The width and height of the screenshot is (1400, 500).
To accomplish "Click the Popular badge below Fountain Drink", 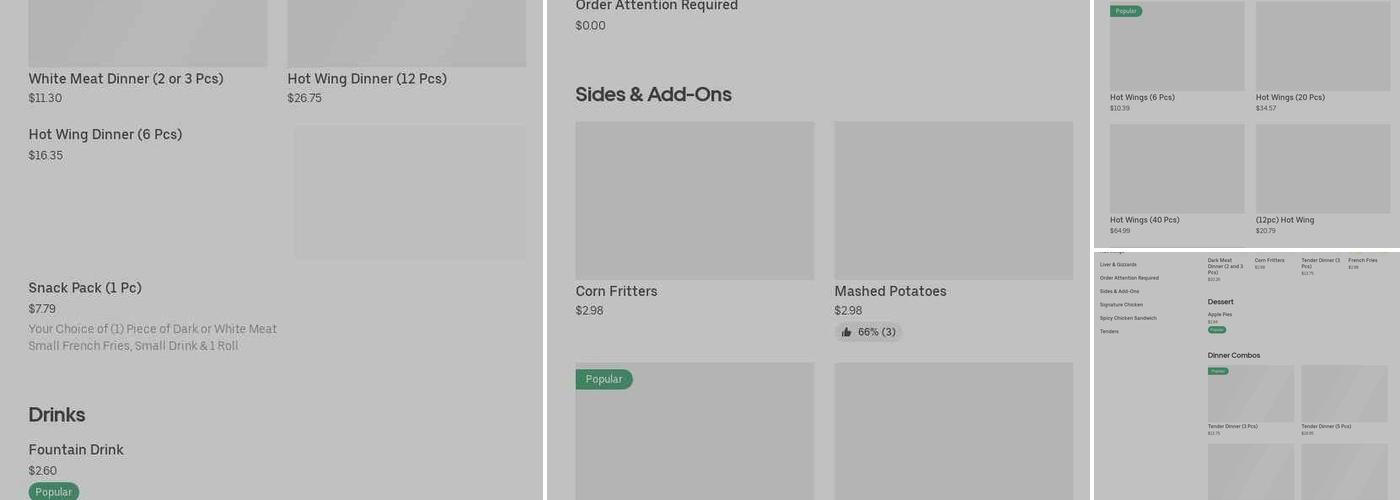I will tap(53, 492).
